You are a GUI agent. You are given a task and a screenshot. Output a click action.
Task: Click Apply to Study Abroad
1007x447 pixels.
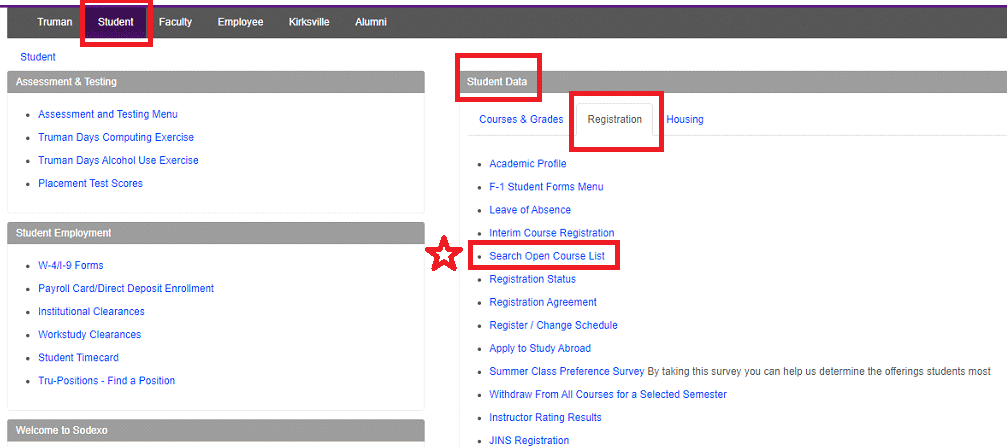(540, 349)
